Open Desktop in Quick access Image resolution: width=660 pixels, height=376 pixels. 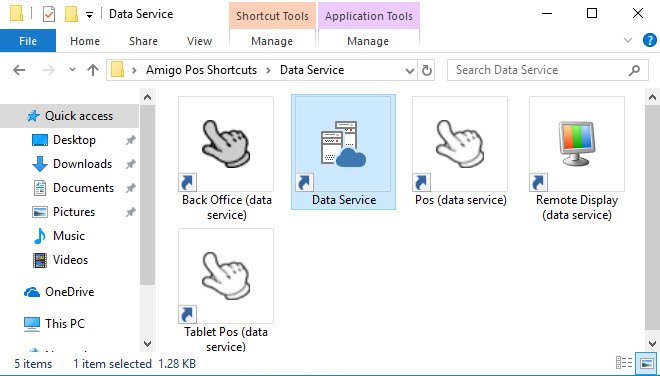tap(74, 140)
